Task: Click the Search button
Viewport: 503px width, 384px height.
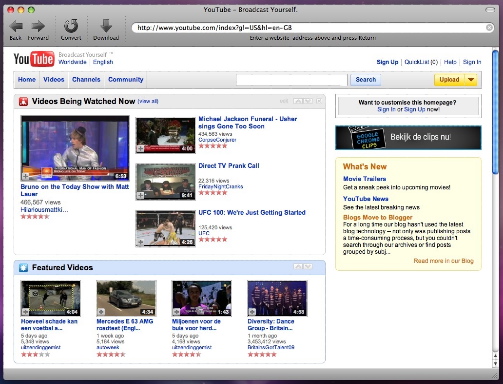Action: click(365, 80)
